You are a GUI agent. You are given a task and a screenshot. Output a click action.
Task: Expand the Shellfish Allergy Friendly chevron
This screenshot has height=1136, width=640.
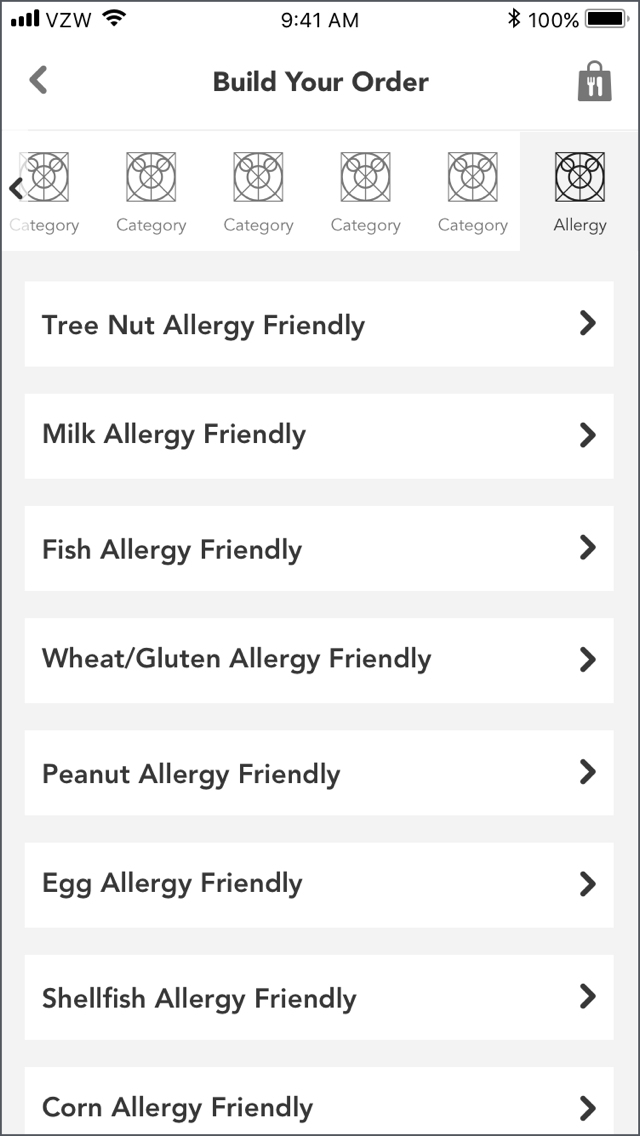(x=588, y=996)
